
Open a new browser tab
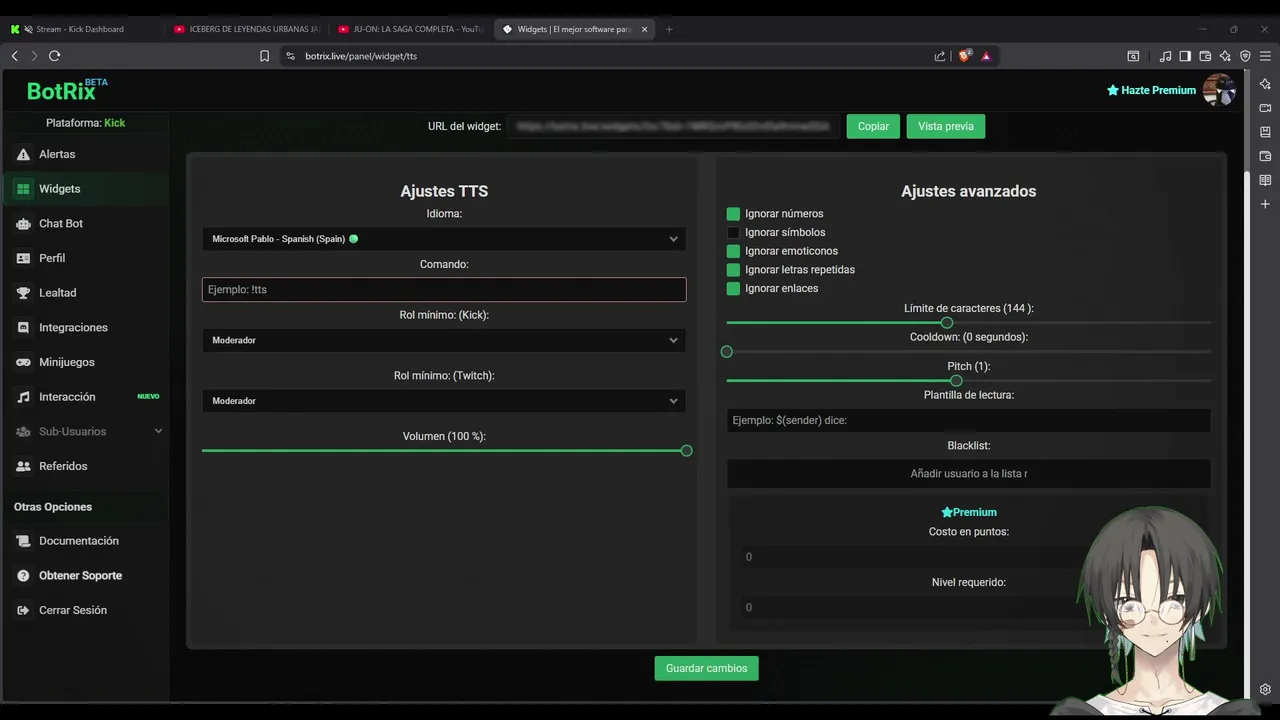coord(669,29)
